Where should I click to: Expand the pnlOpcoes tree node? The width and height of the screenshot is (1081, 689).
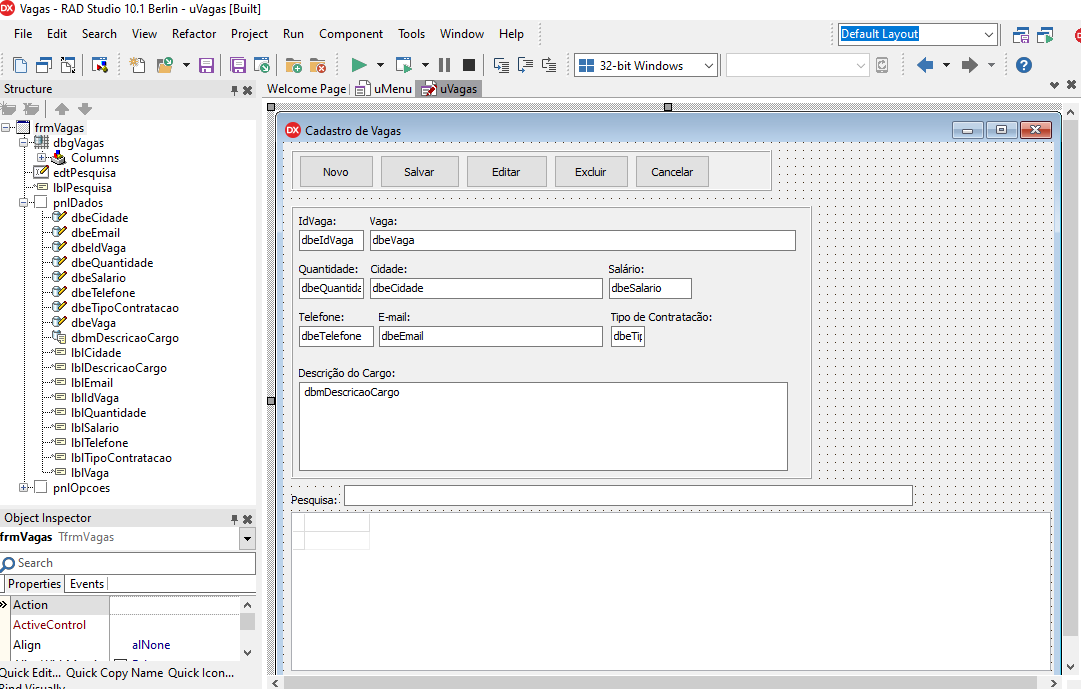click(x=24, y=487)
